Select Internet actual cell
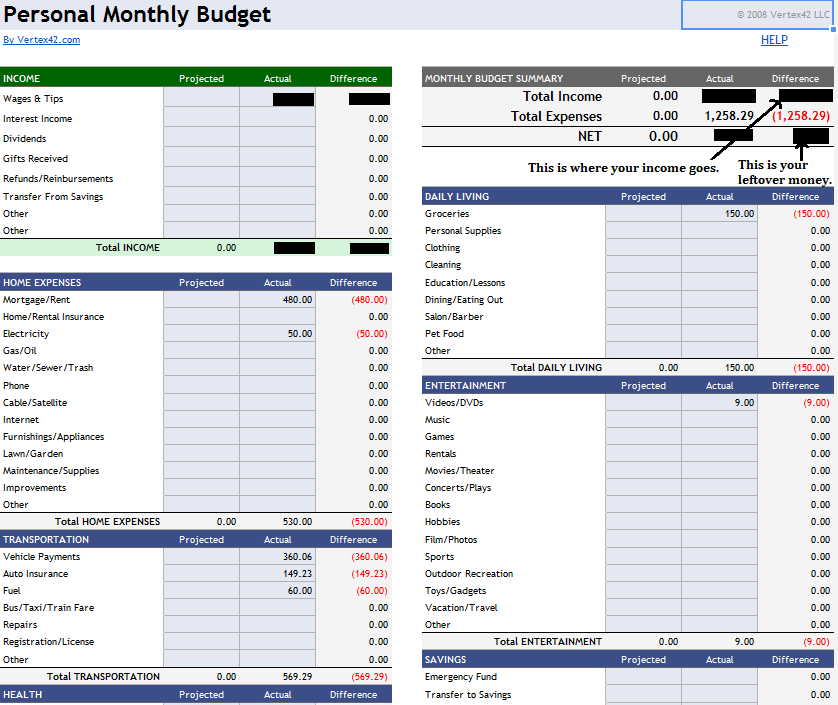The height and width of the screenshot is (705, 838). tap(277, 420)
